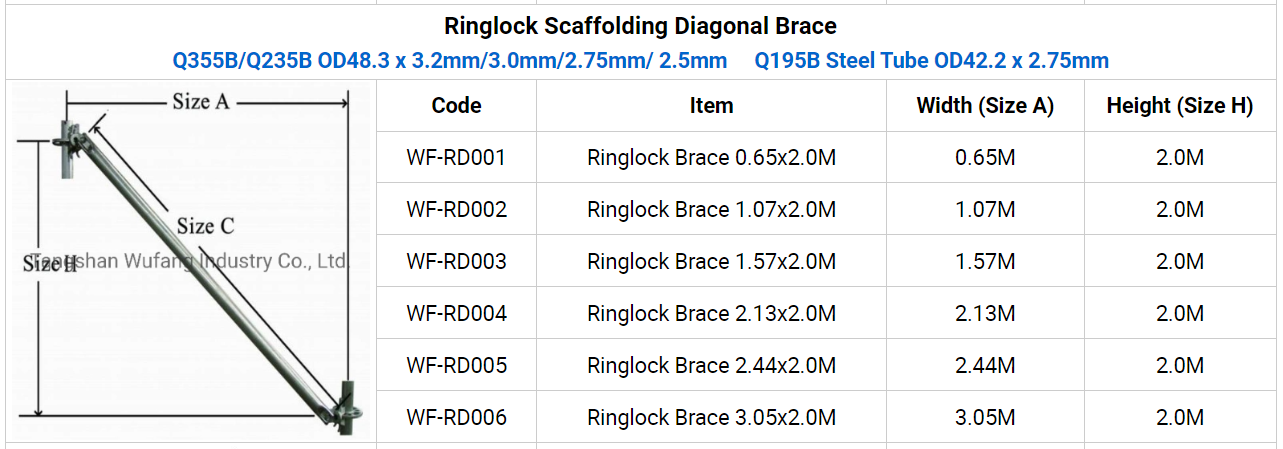Click the 0.65M width cell

[x=985, y=157]
